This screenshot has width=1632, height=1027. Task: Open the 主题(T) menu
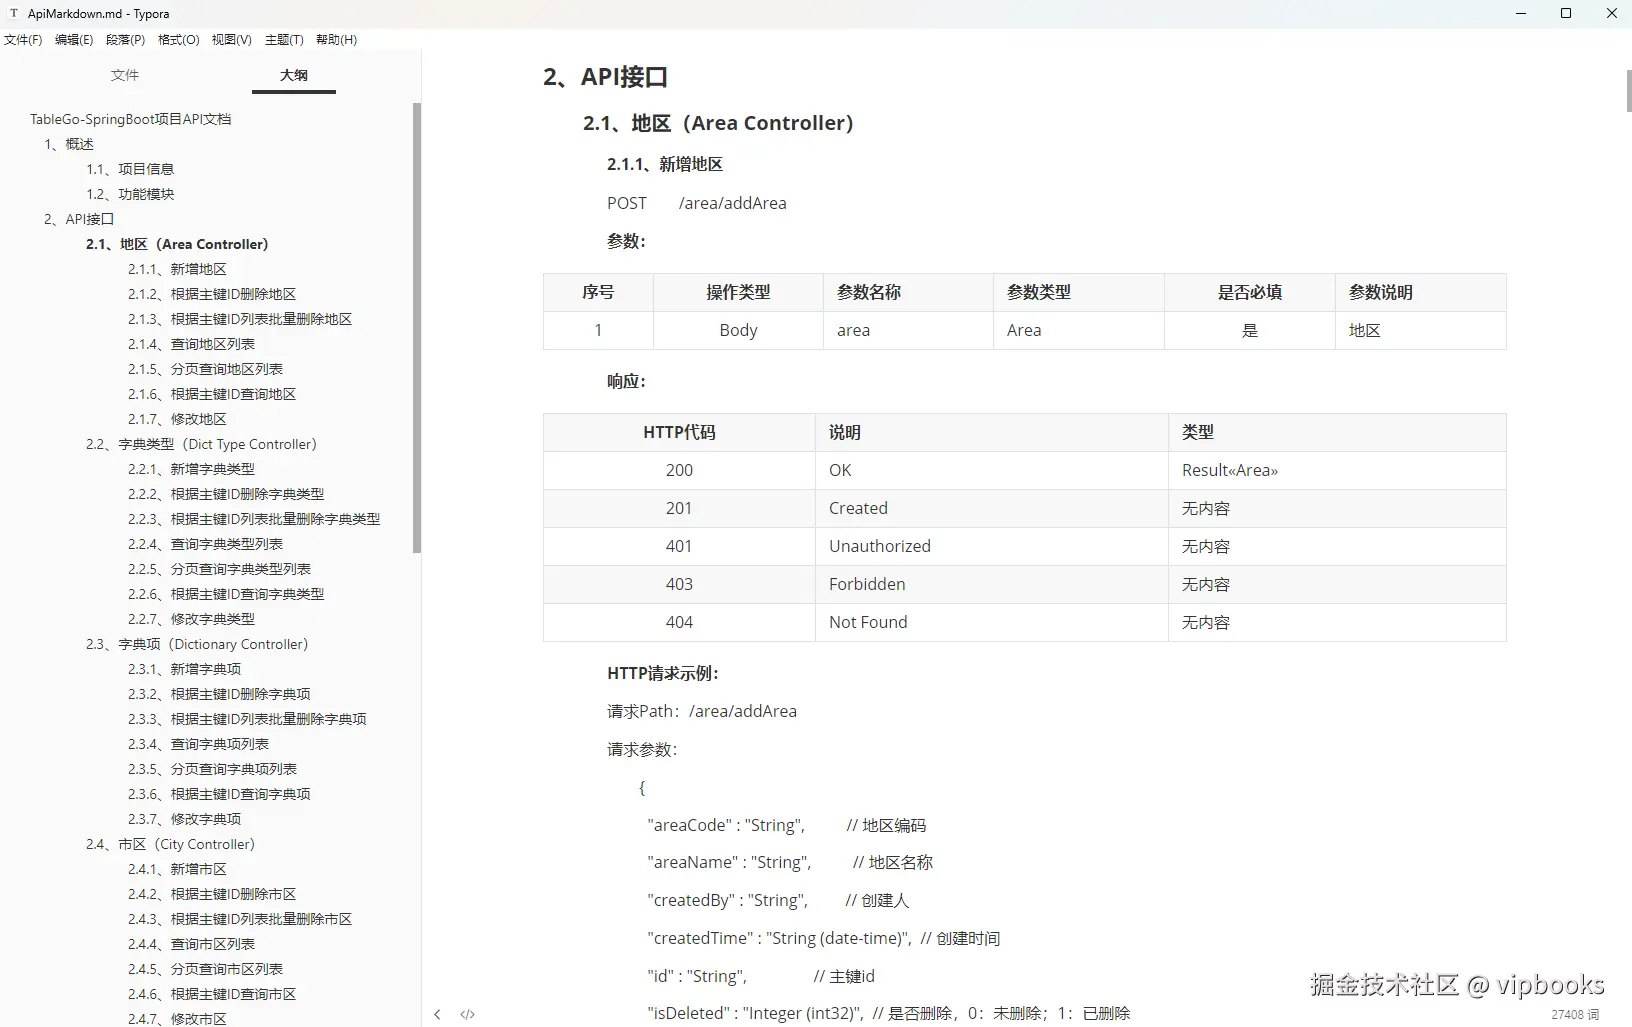pyautogui.click(x=284, y=40)
